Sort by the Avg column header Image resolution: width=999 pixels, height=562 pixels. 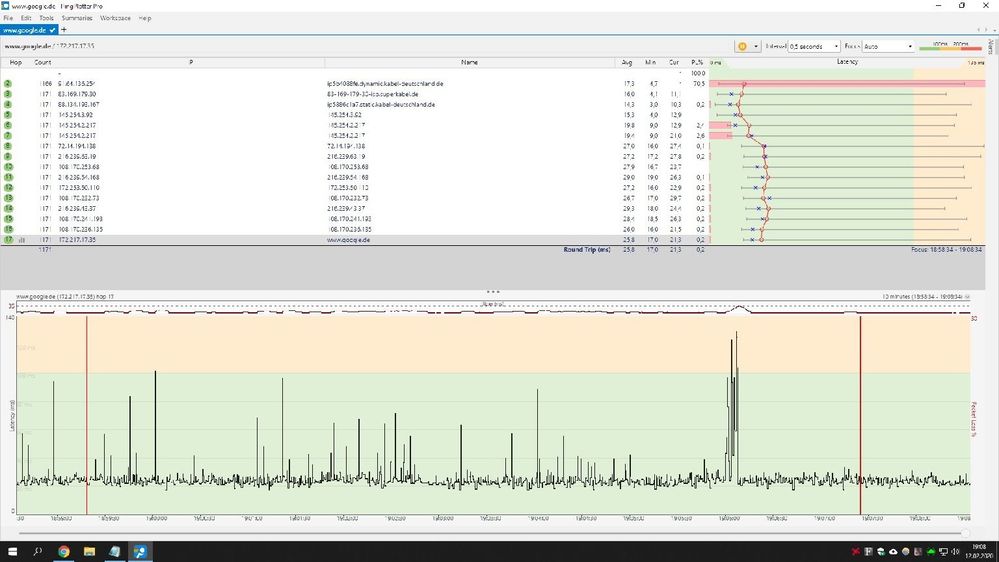click(627, 62)
